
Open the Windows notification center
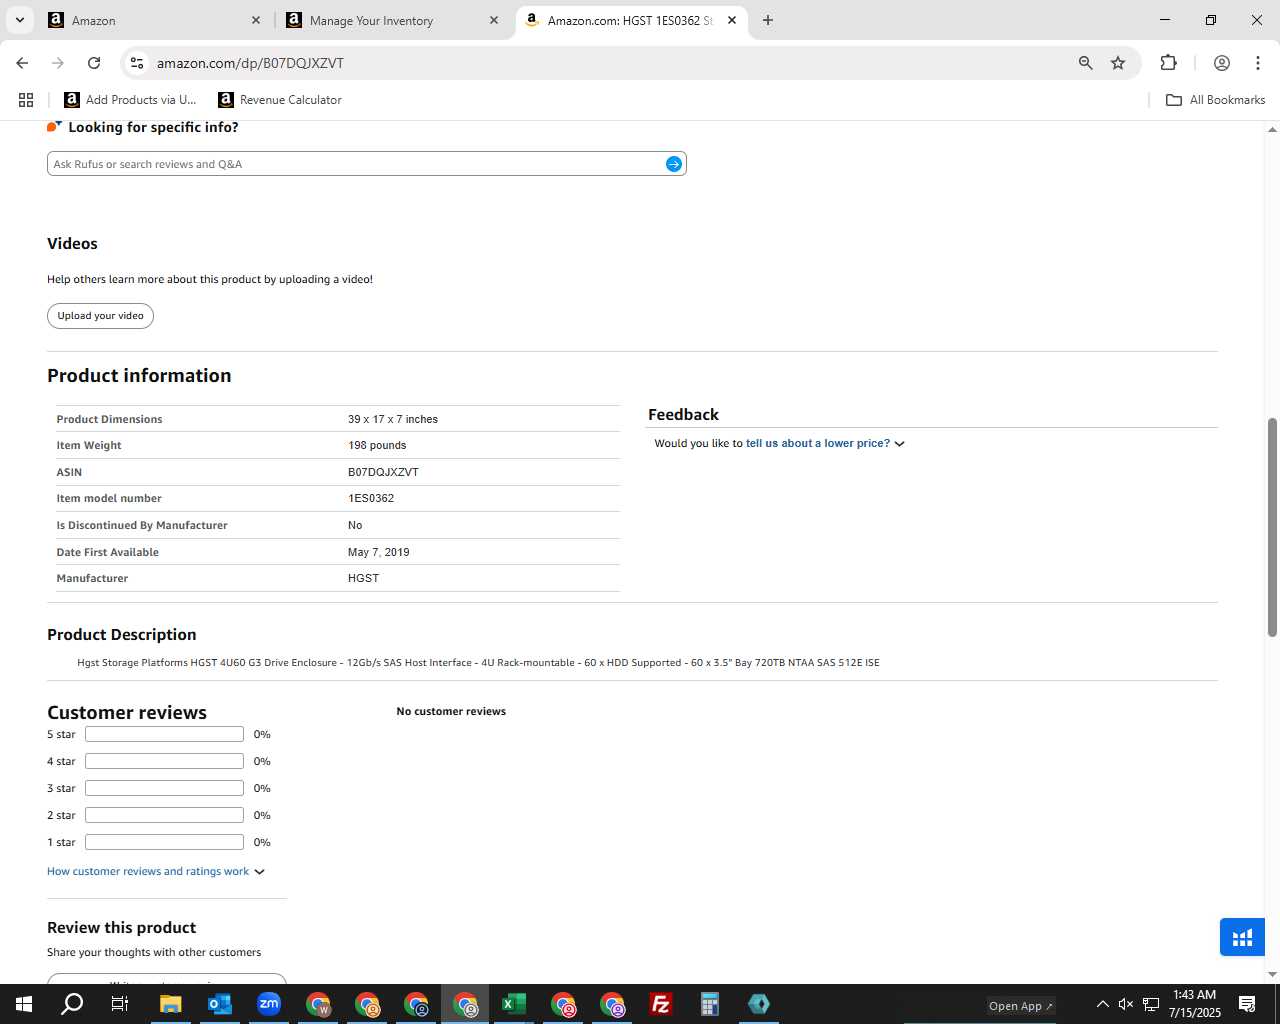point(1247,1004)
